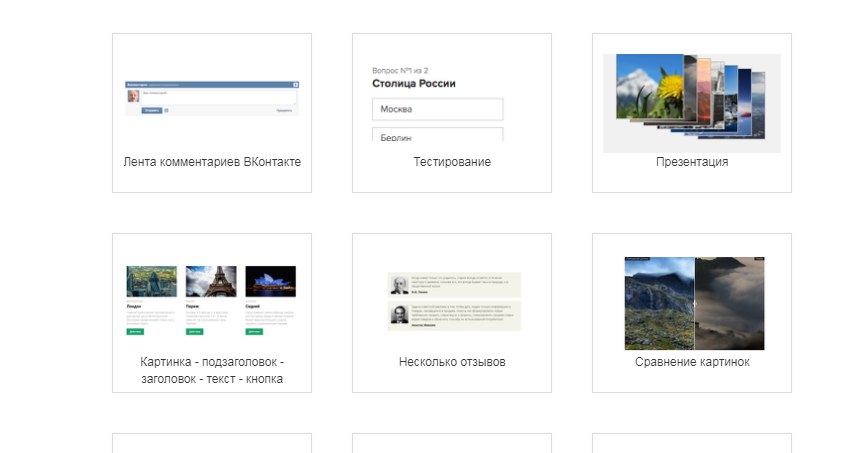The width and height of the screenshot is (848, 453).
Task: Click the dandelion photo in presentation preview
Action: point(650,86)
